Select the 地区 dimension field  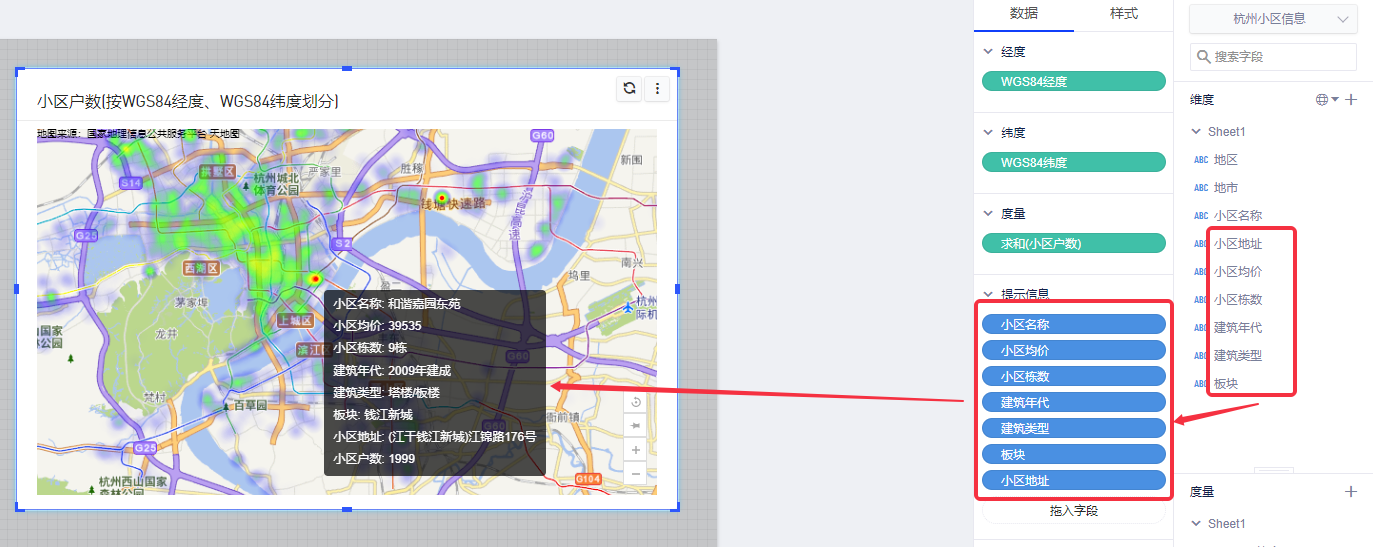tap(1225, 159)
